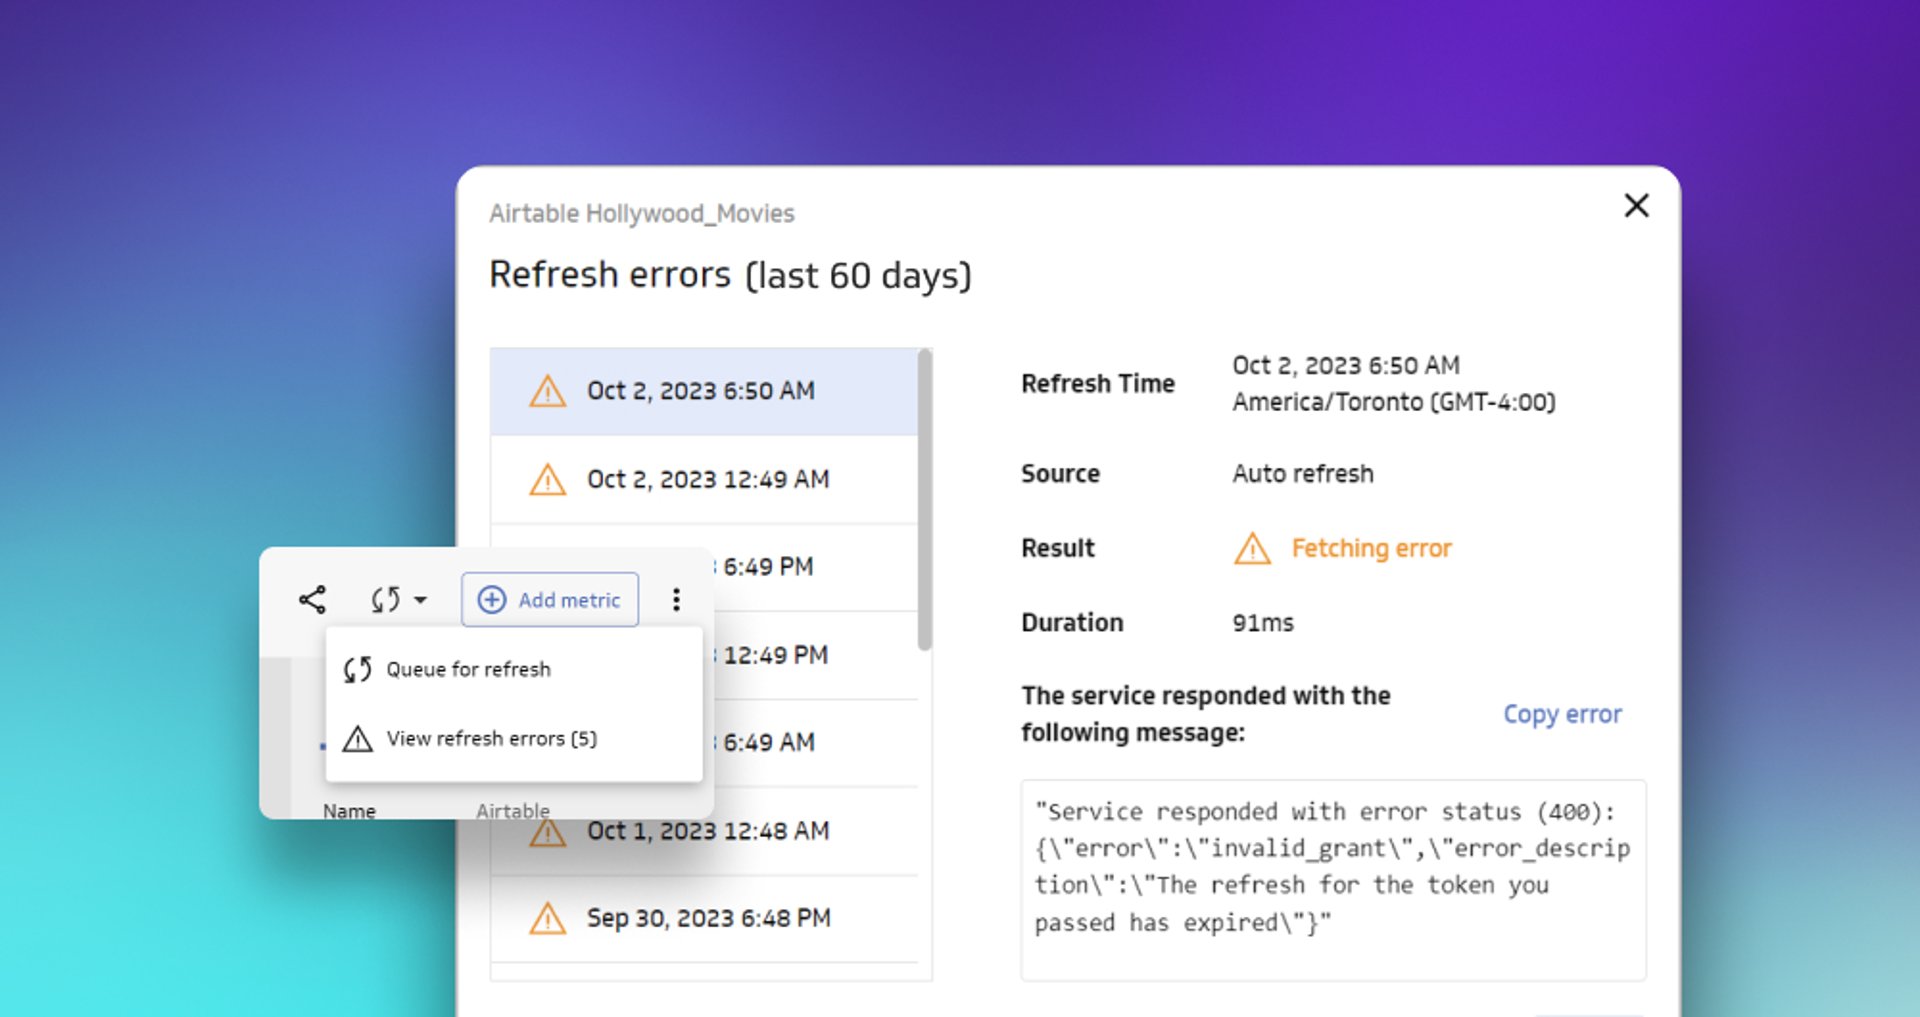Click the error list scrollbar thumb
Viewport: 1920px width, 1017px height.
click(x=925, y=500)
